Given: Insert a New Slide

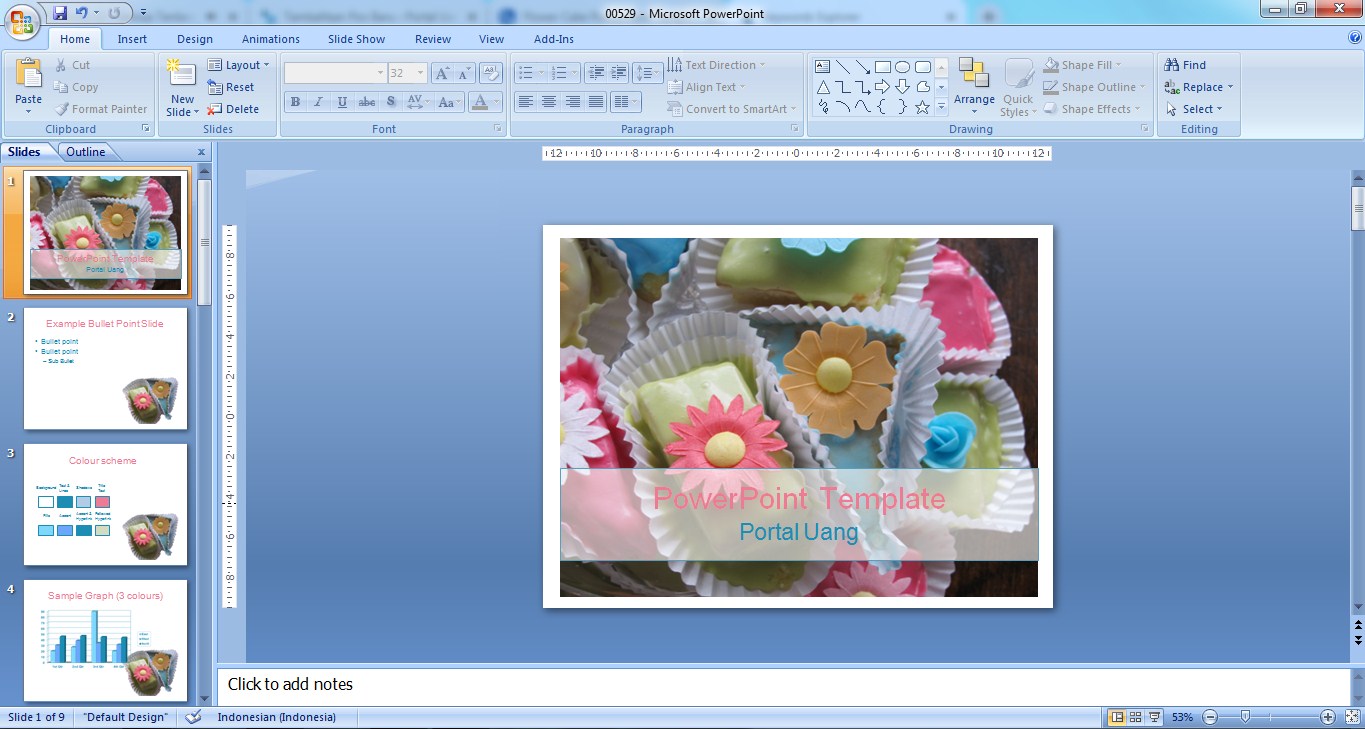Looking at the screenshot, I should pyautogui.click(x=182, y=87).
